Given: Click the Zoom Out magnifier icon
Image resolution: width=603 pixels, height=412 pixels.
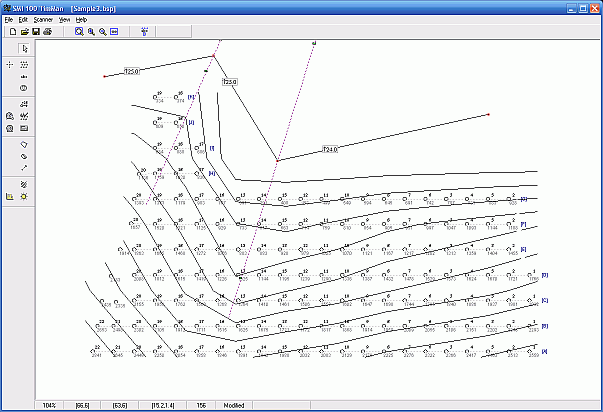Looking at the screenshot, I should (103, 32).
